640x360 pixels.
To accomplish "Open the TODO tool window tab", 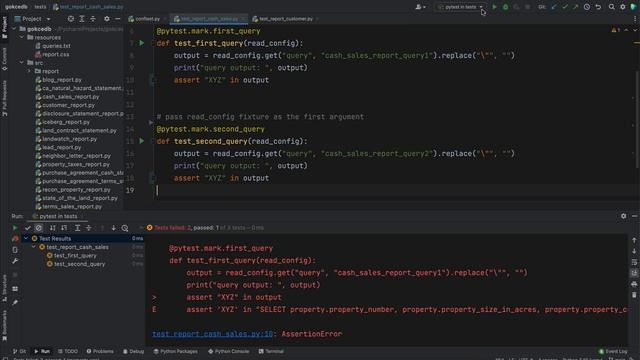I will pos(68,351).
